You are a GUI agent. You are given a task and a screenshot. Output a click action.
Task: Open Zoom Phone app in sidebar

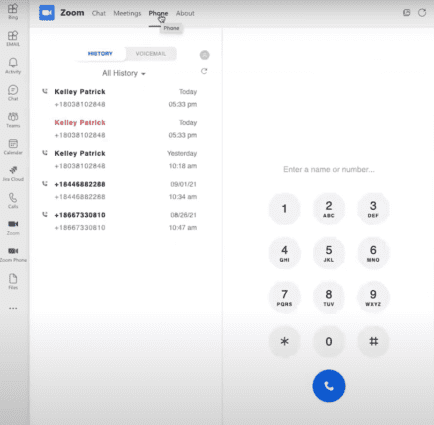pos(13,255)
